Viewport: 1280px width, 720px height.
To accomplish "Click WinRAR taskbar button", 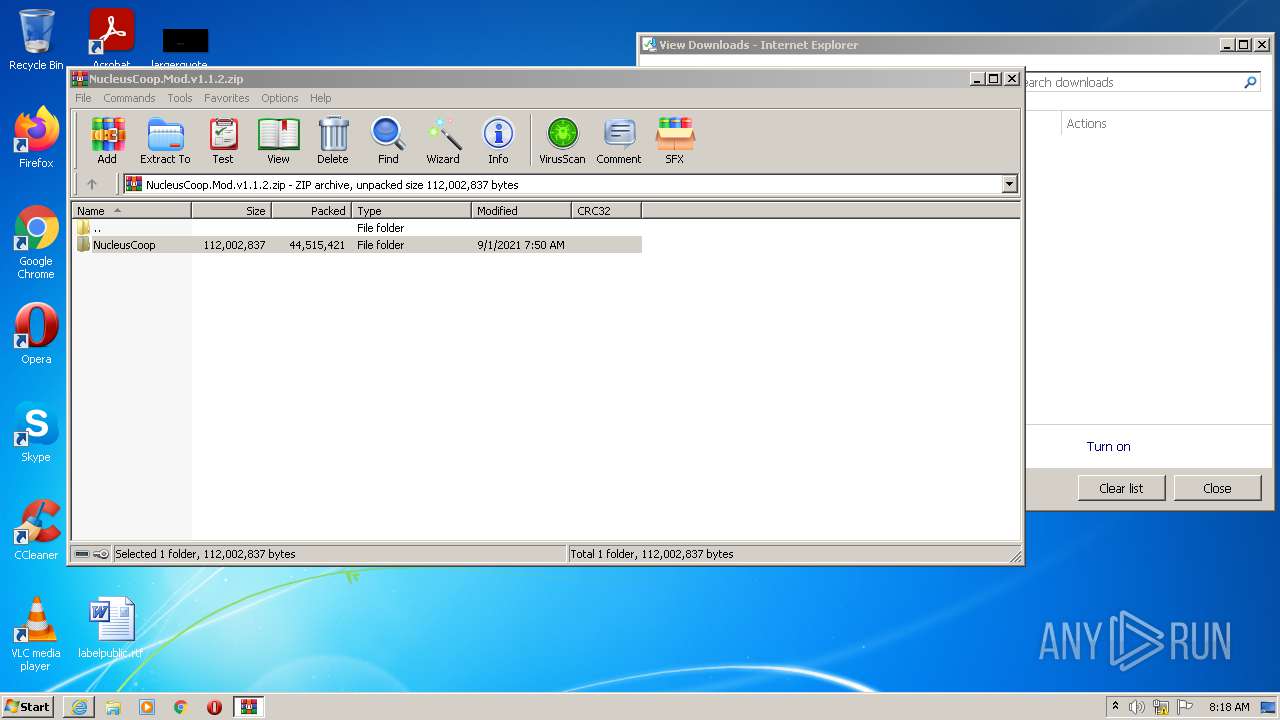I will pos(249,707).
